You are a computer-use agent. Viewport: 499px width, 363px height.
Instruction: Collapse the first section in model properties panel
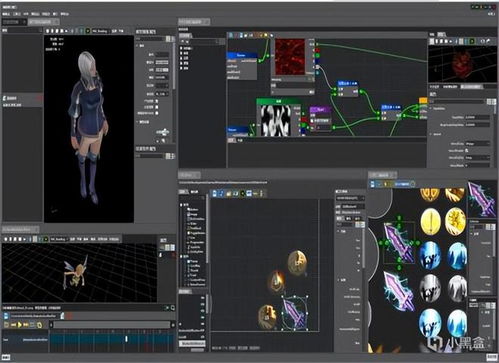pyautogui.click(x=137, y=45)
